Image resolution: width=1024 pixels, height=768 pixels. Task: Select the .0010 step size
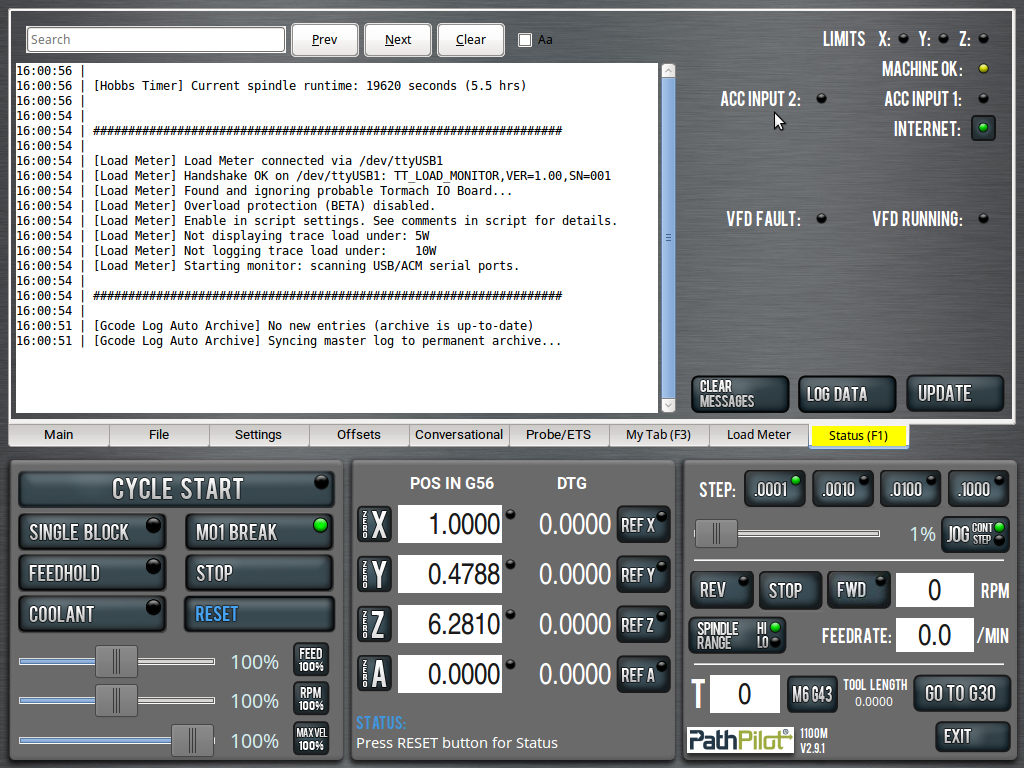(x=842, y=489)
